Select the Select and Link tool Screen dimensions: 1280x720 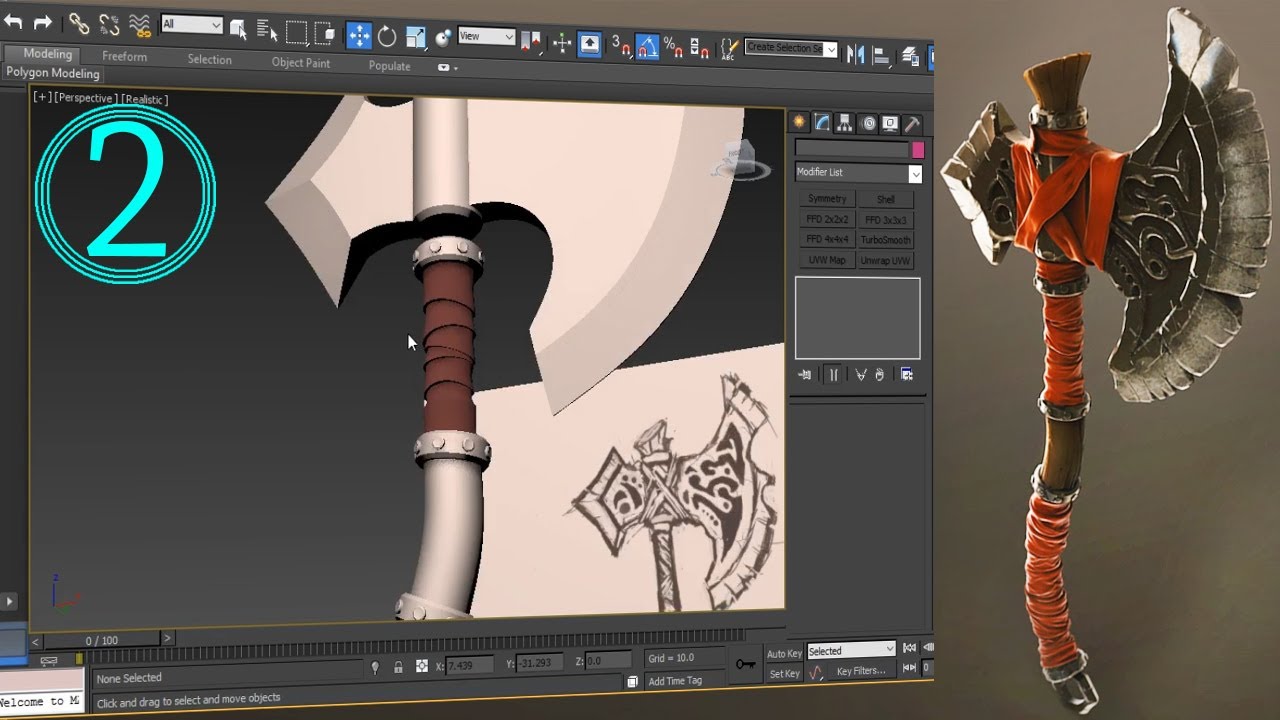(79, 24)
